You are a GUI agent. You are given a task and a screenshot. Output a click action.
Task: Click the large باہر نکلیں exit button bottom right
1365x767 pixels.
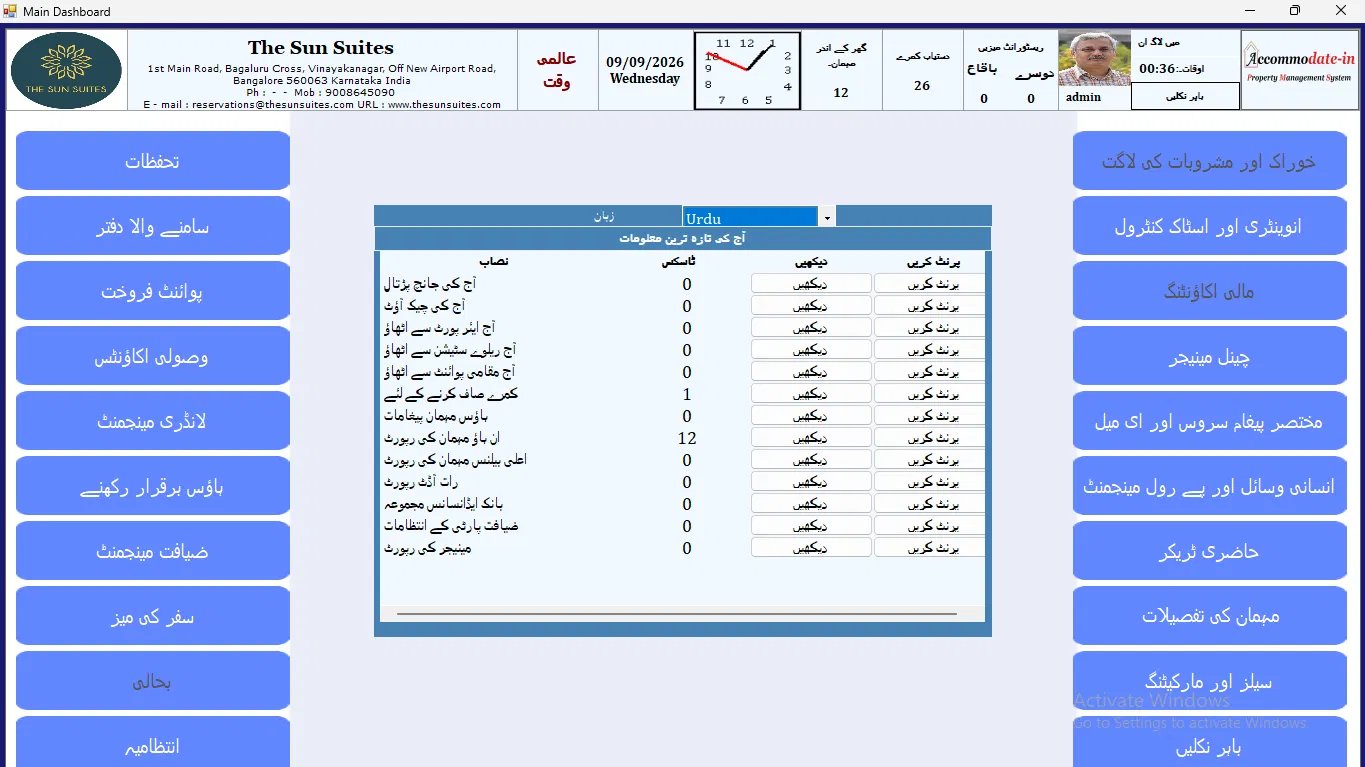click(x=1210, y=743)
